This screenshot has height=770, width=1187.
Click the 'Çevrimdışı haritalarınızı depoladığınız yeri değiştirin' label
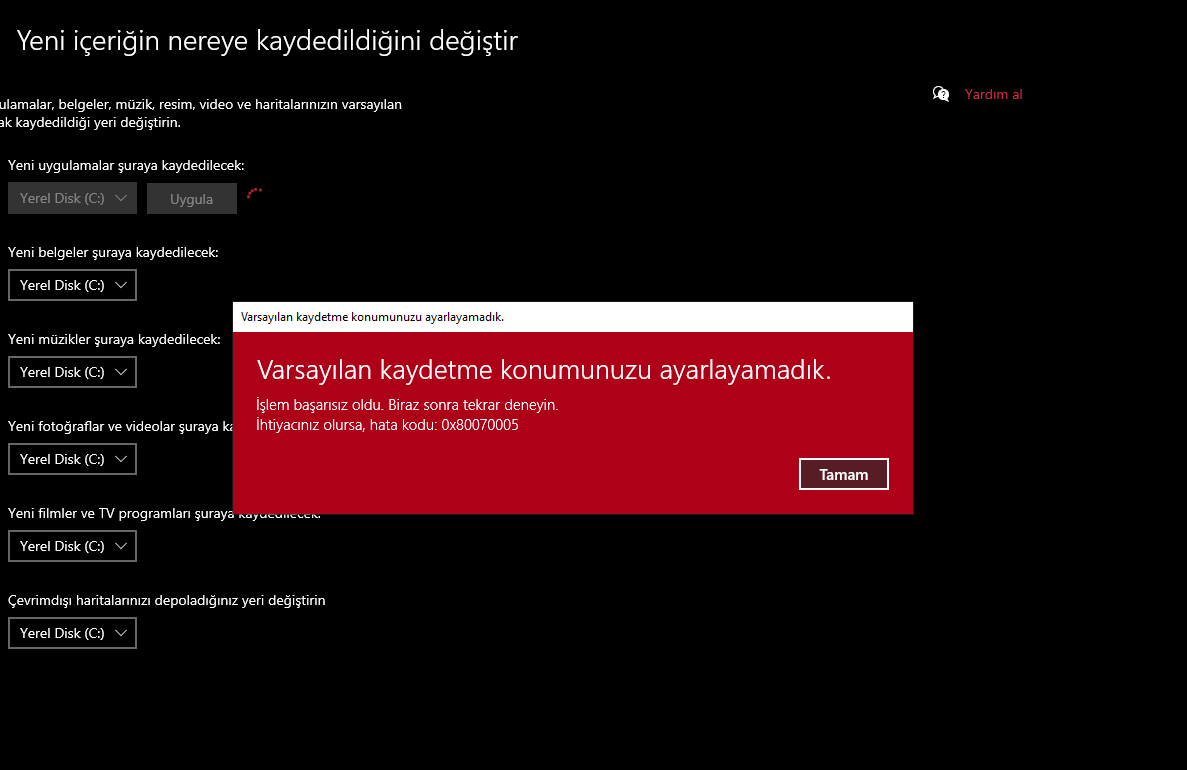coord(167,600)
